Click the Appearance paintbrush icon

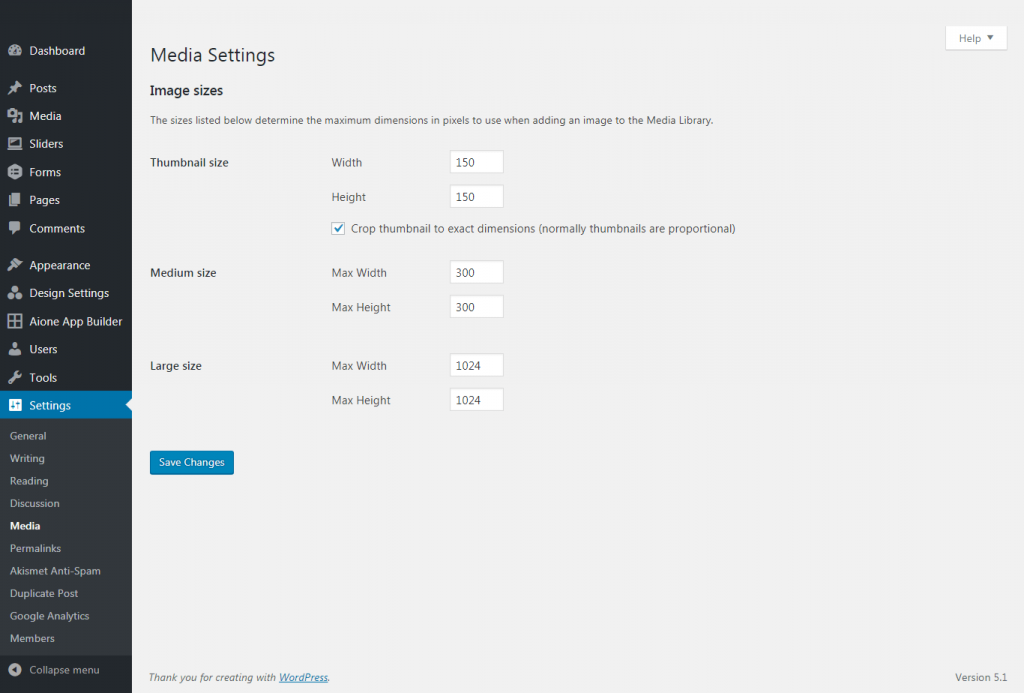[x=14, y=265]
